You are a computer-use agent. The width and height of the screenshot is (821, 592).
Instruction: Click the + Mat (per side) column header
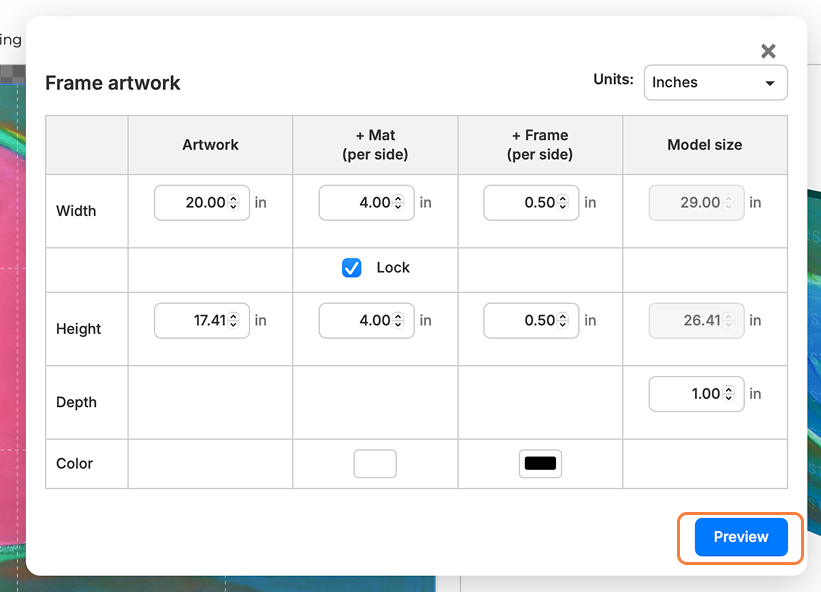tap(375, 144)
